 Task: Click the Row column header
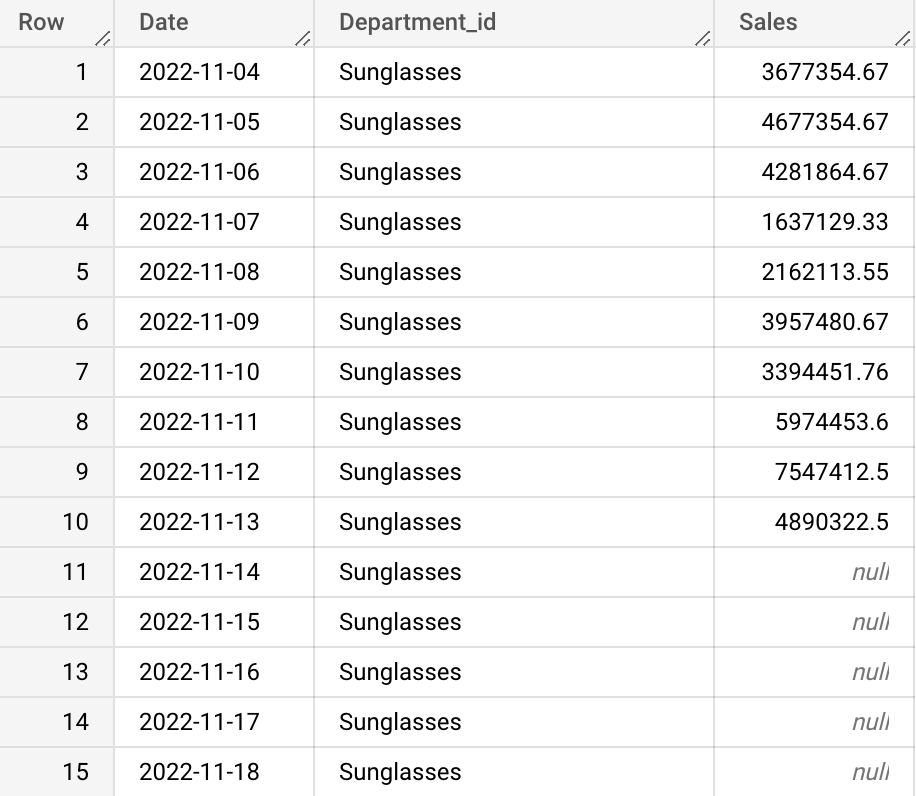click(41, 22)
